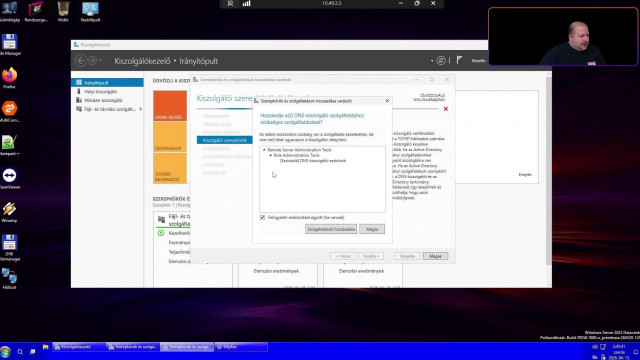This screenshot has height=360, width=640.
Task: Click the signal bars icon in remote session bar
Action: (246, 3)
